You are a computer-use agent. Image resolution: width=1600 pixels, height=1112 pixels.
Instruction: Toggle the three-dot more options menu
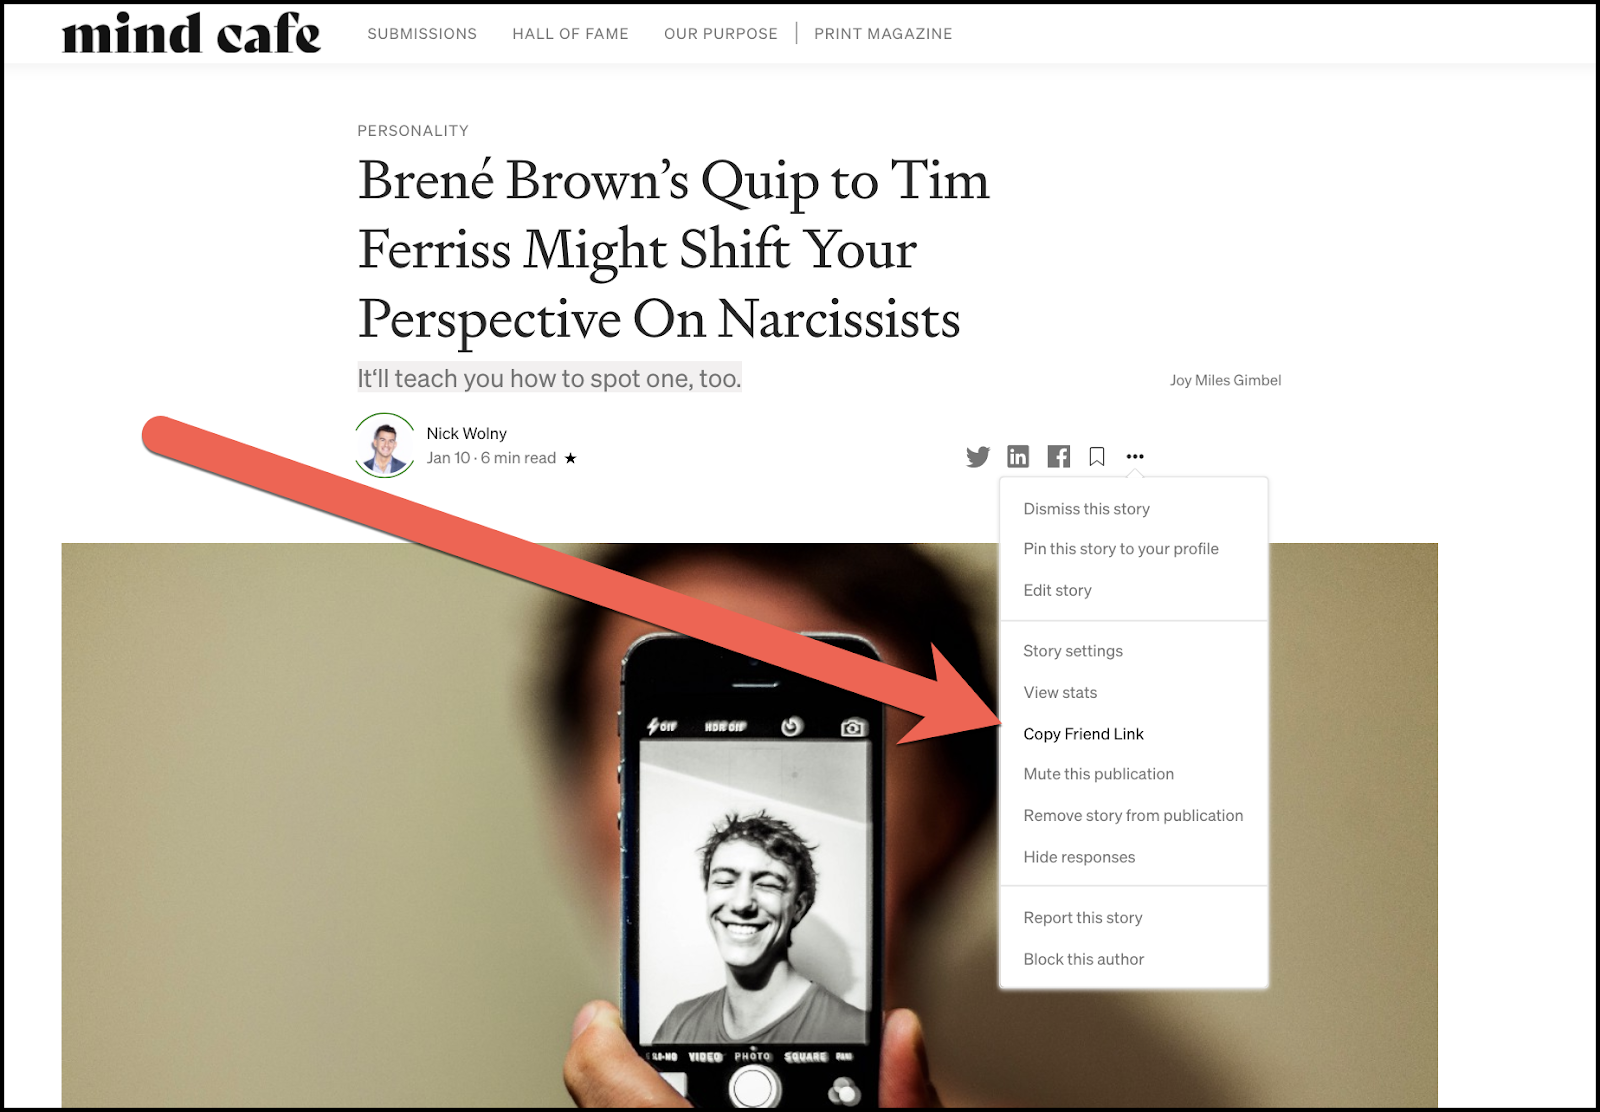pos(1135,457)
